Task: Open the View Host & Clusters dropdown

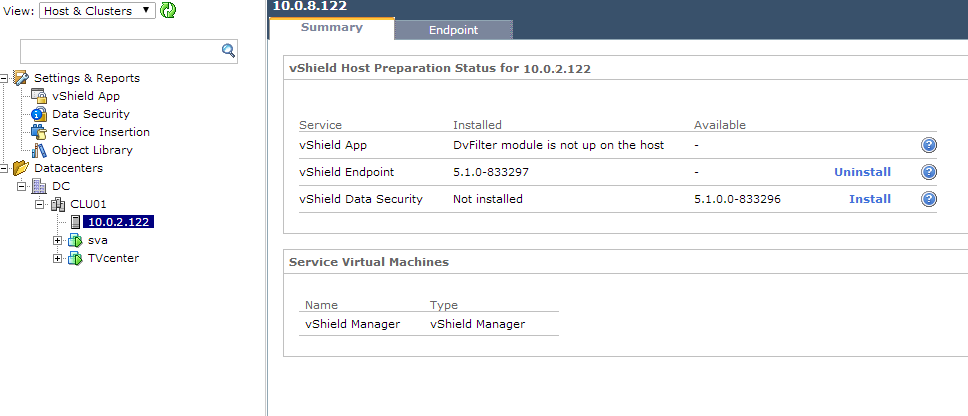Action: [97, 11]
